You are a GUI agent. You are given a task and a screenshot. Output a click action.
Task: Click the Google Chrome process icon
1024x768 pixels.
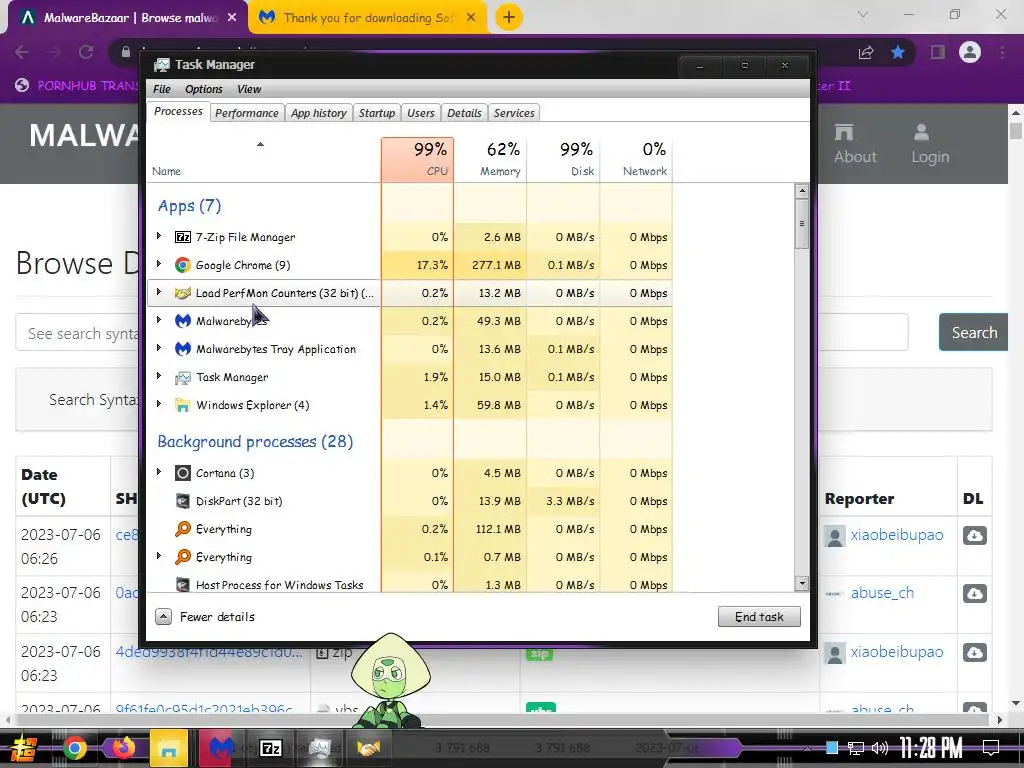pyautogui.click(x=183, y=265)
